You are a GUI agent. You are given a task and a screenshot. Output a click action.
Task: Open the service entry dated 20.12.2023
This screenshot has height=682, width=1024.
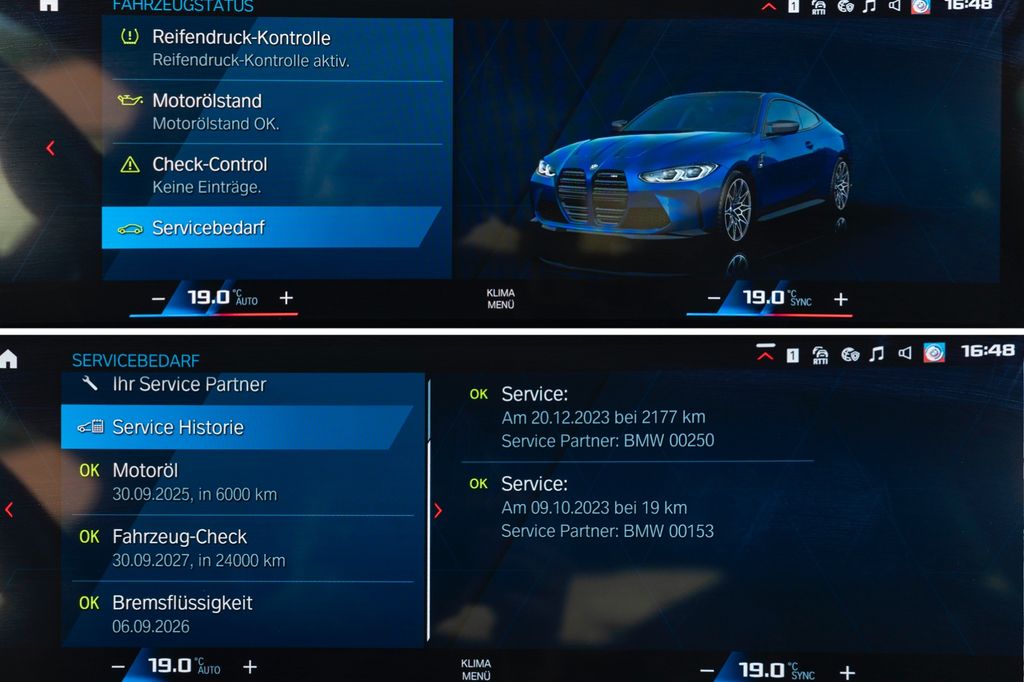point(607,417)
